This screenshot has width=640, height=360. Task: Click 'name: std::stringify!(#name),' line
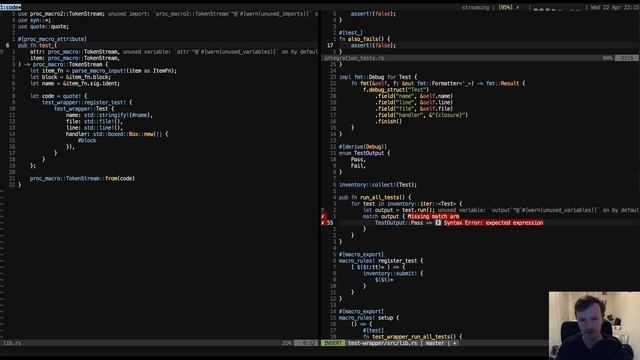[109, 115]
